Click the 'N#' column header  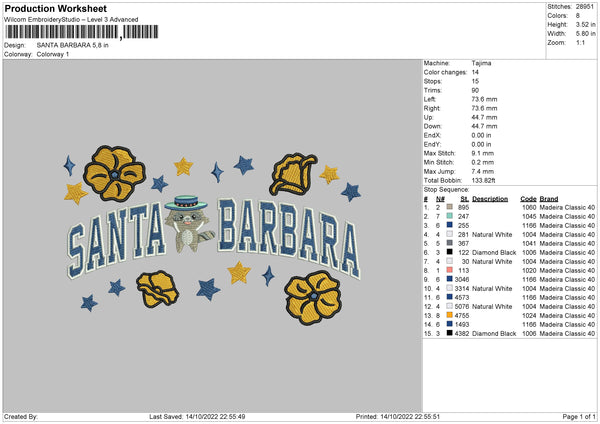pyautogui.click(x=440, y=199)
